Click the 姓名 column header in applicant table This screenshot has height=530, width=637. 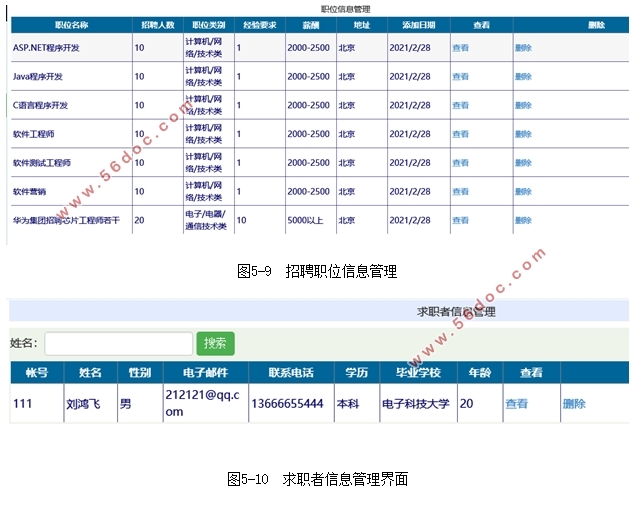click(90, 373)
